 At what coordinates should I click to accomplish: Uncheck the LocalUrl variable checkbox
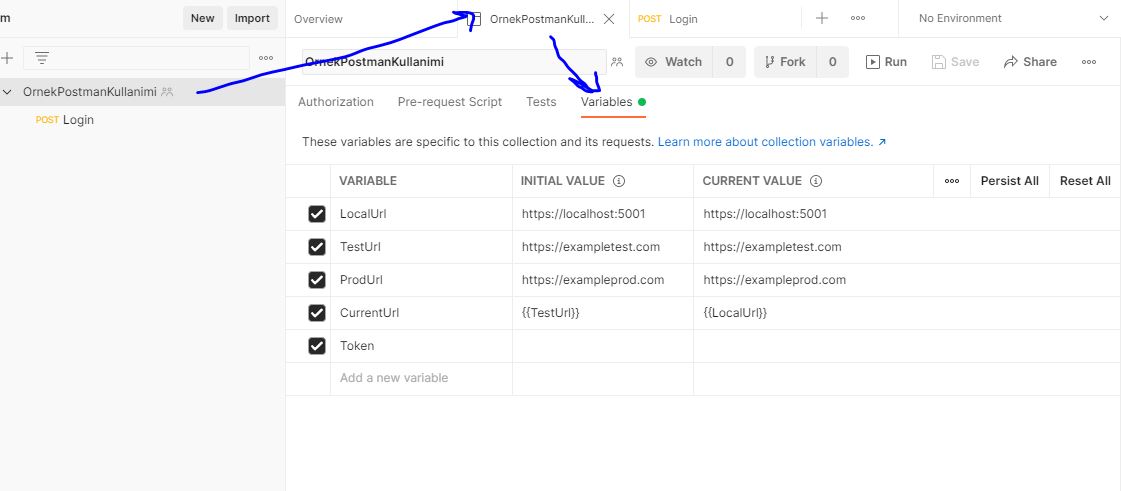pyautogui.click(x=317, y=214)
